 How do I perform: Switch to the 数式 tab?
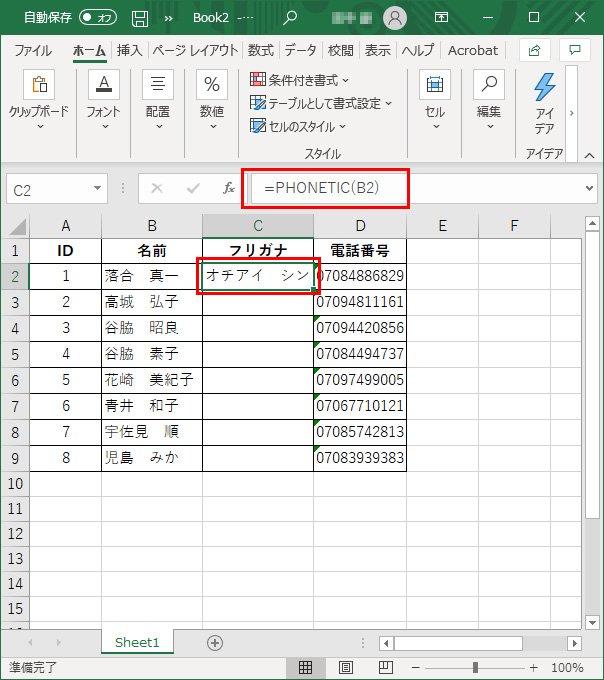coord(261,51)
